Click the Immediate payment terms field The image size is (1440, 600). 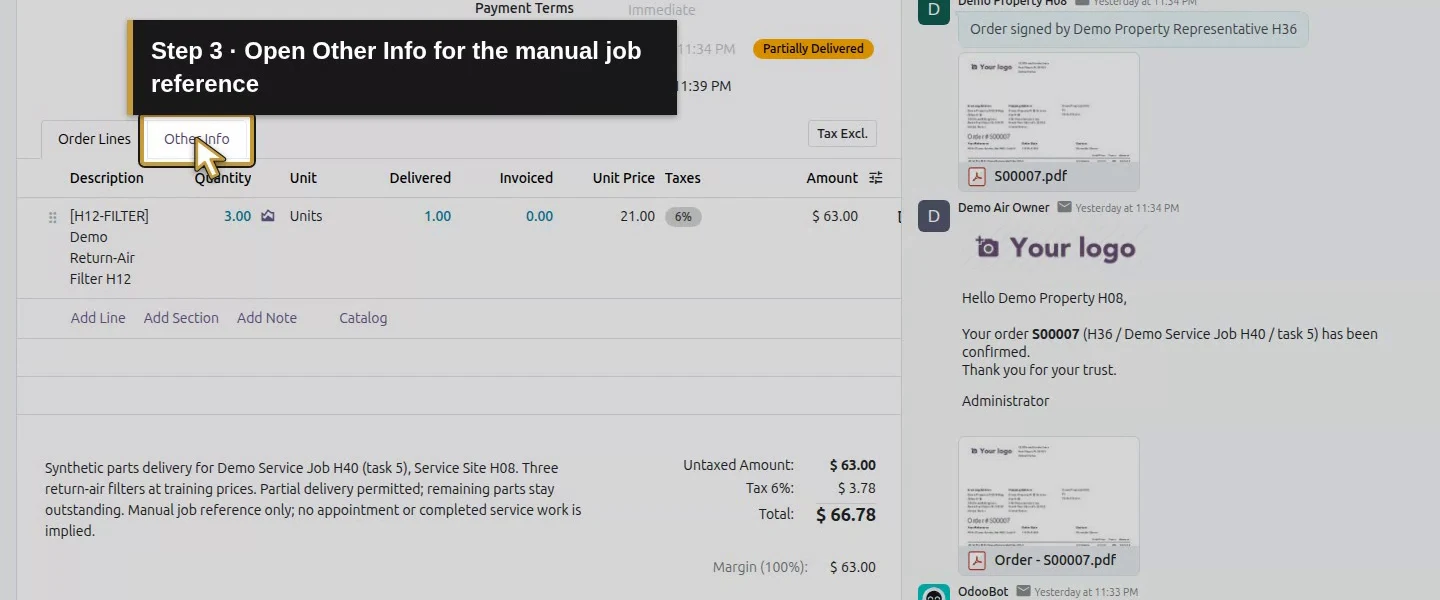click(661, 10)
